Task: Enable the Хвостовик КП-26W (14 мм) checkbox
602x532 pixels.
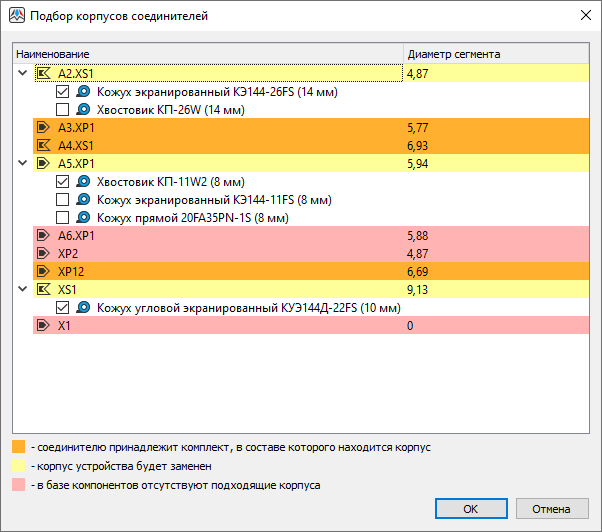Action: point(63,109)
